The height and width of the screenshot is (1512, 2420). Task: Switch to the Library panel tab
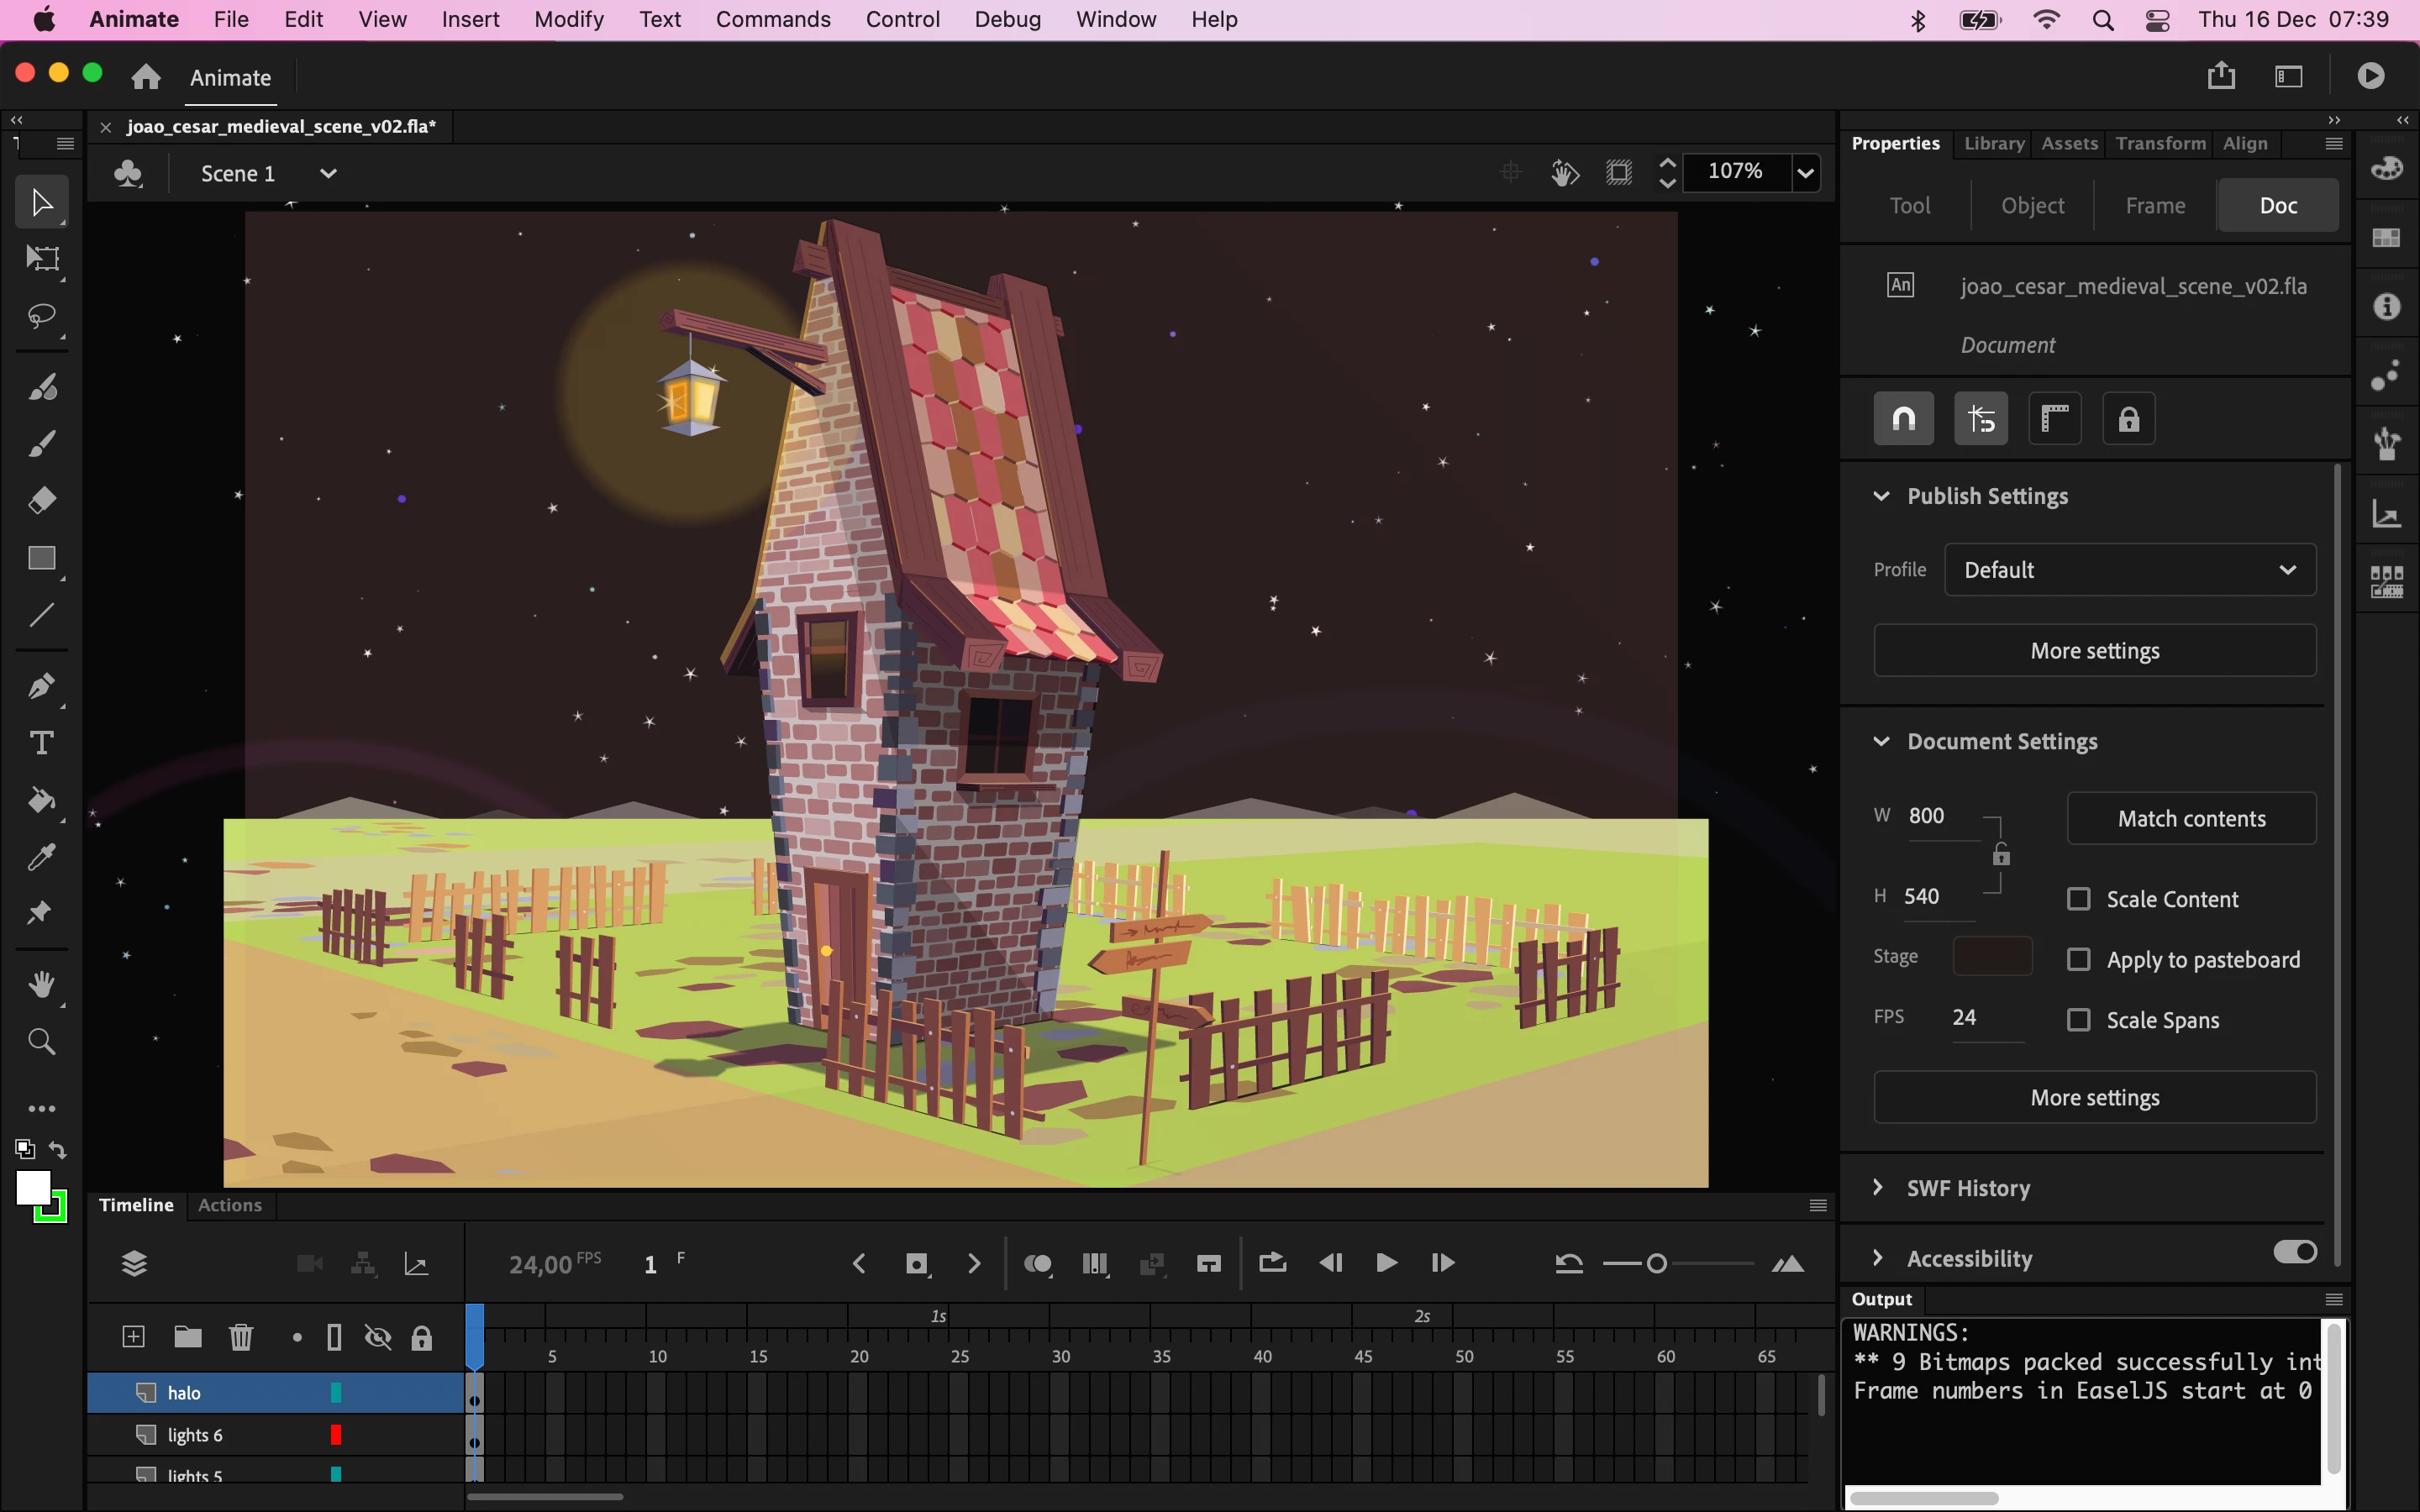(x=1993, y=143)
